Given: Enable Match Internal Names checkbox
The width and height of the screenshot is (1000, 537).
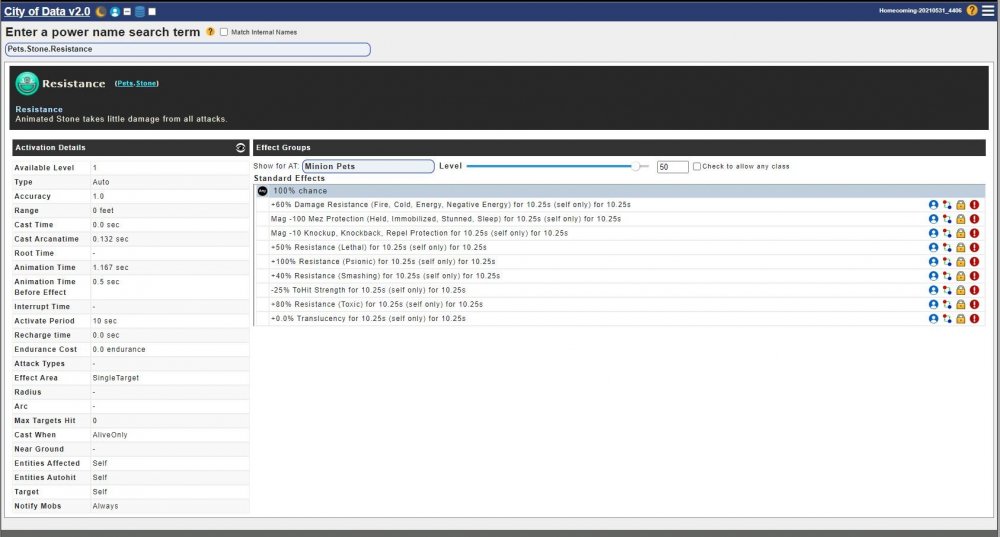Looking at the screenshot, I should 224,32.
